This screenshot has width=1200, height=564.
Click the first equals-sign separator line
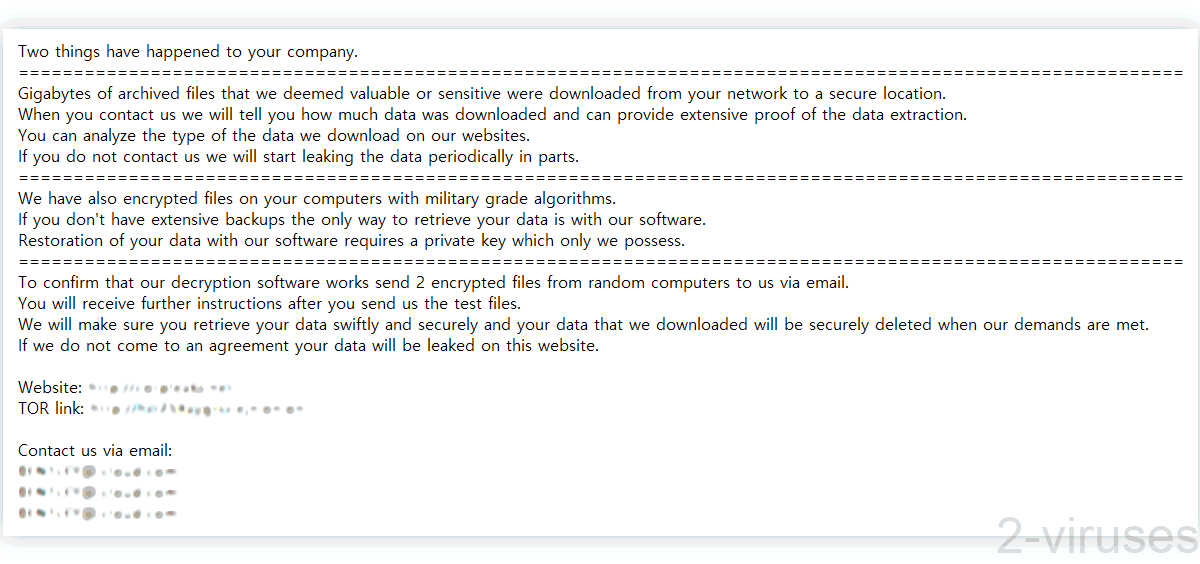click(x=601, y=73)
